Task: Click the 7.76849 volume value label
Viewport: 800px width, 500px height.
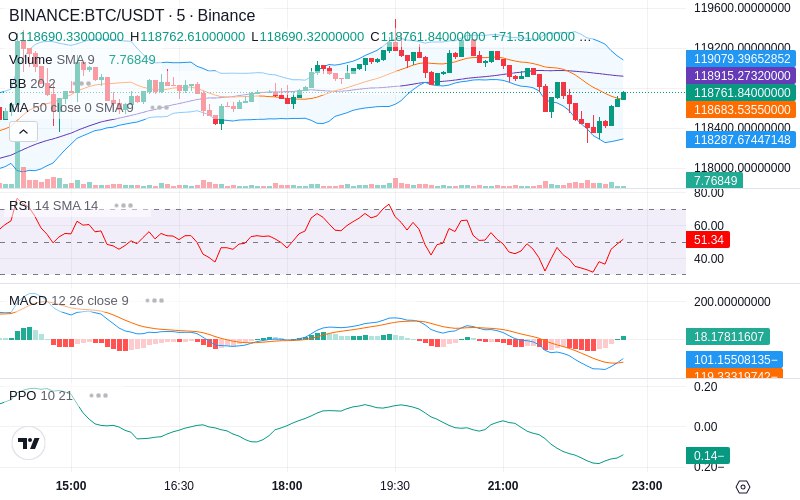Action: pos(714,180)
